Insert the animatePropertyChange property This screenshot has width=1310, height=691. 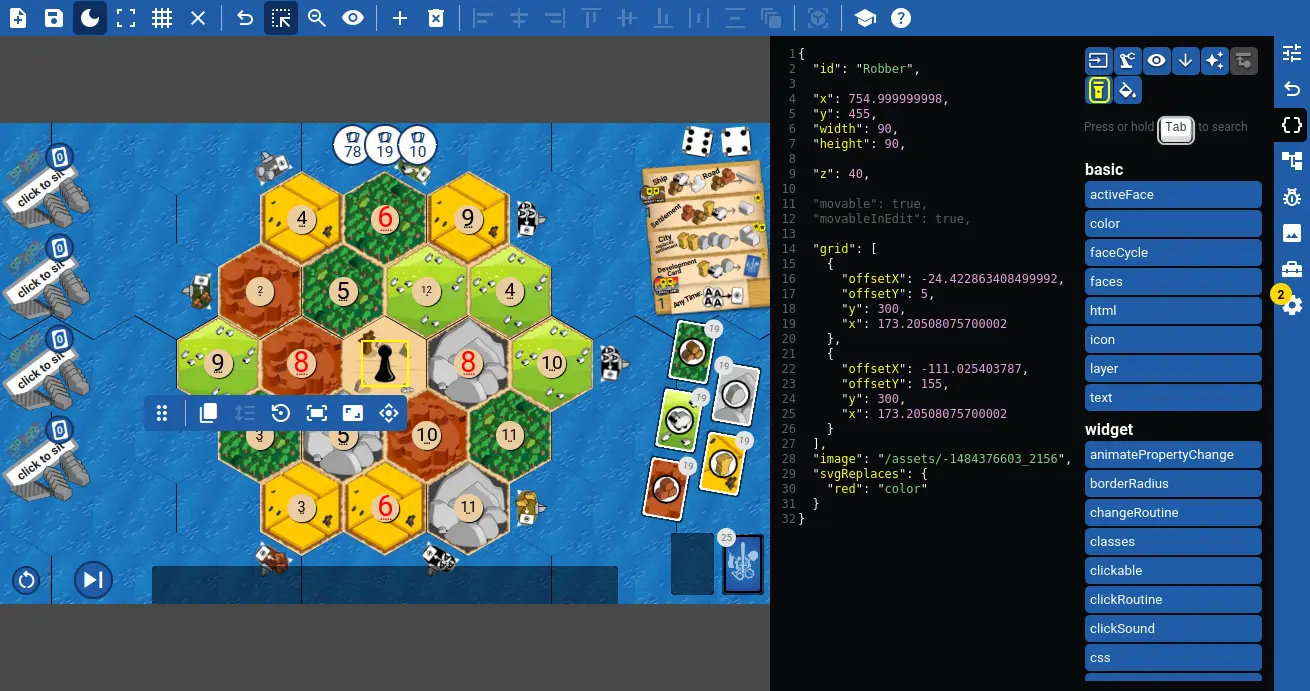click(x=1173, y=455)
